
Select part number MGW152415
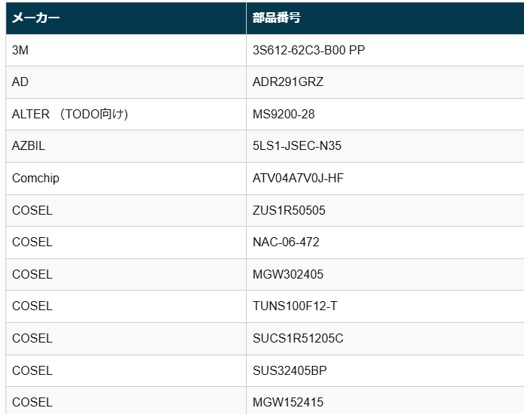pos(288,402)
